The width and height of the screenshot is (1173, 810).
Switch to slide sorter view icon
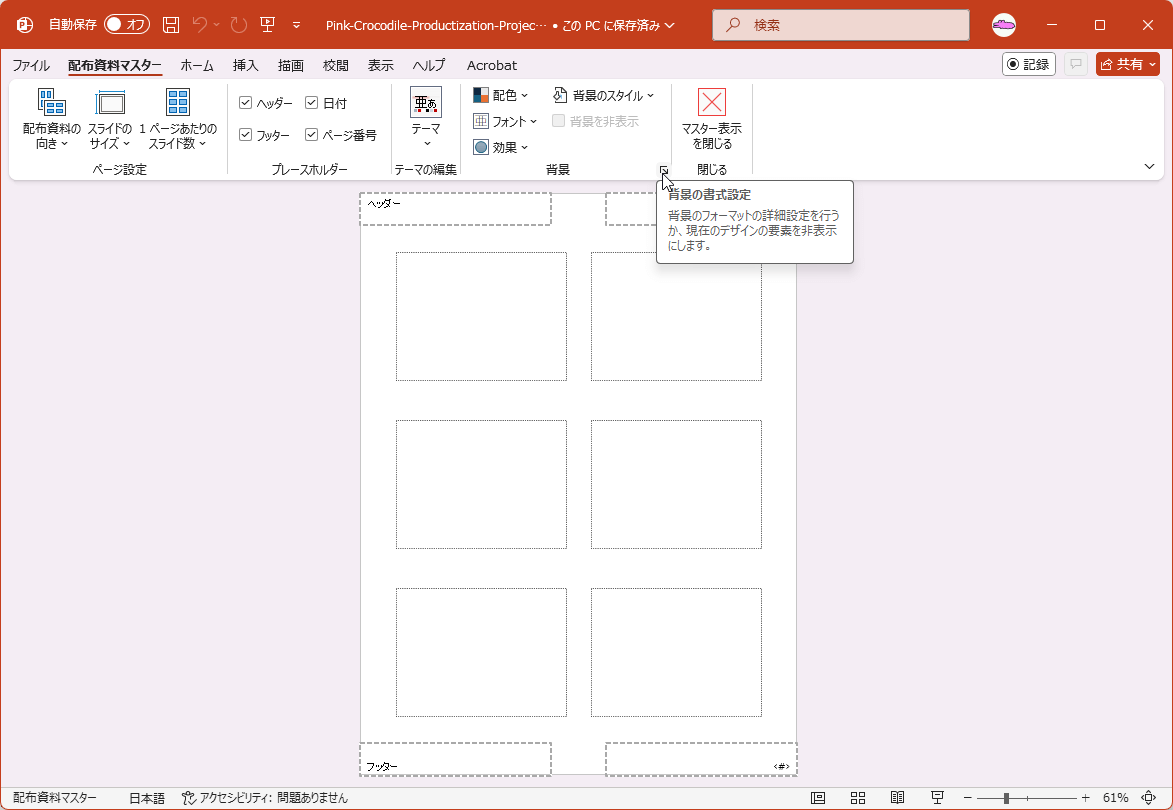[x=858, y=798]
